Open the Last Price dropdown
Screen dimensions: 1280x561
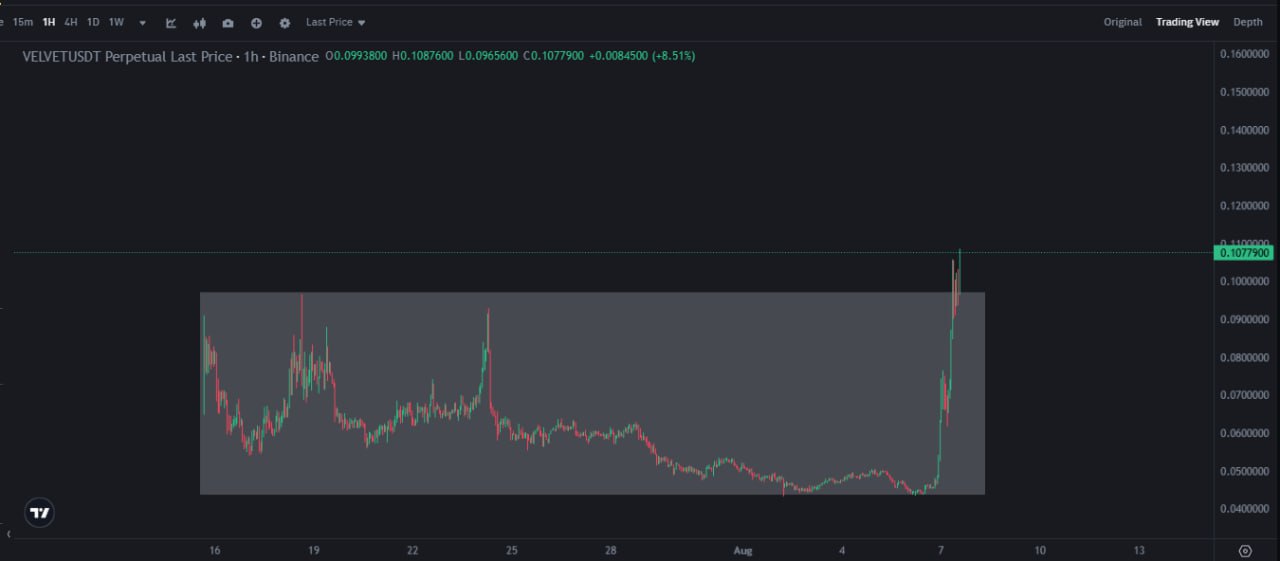335,22
